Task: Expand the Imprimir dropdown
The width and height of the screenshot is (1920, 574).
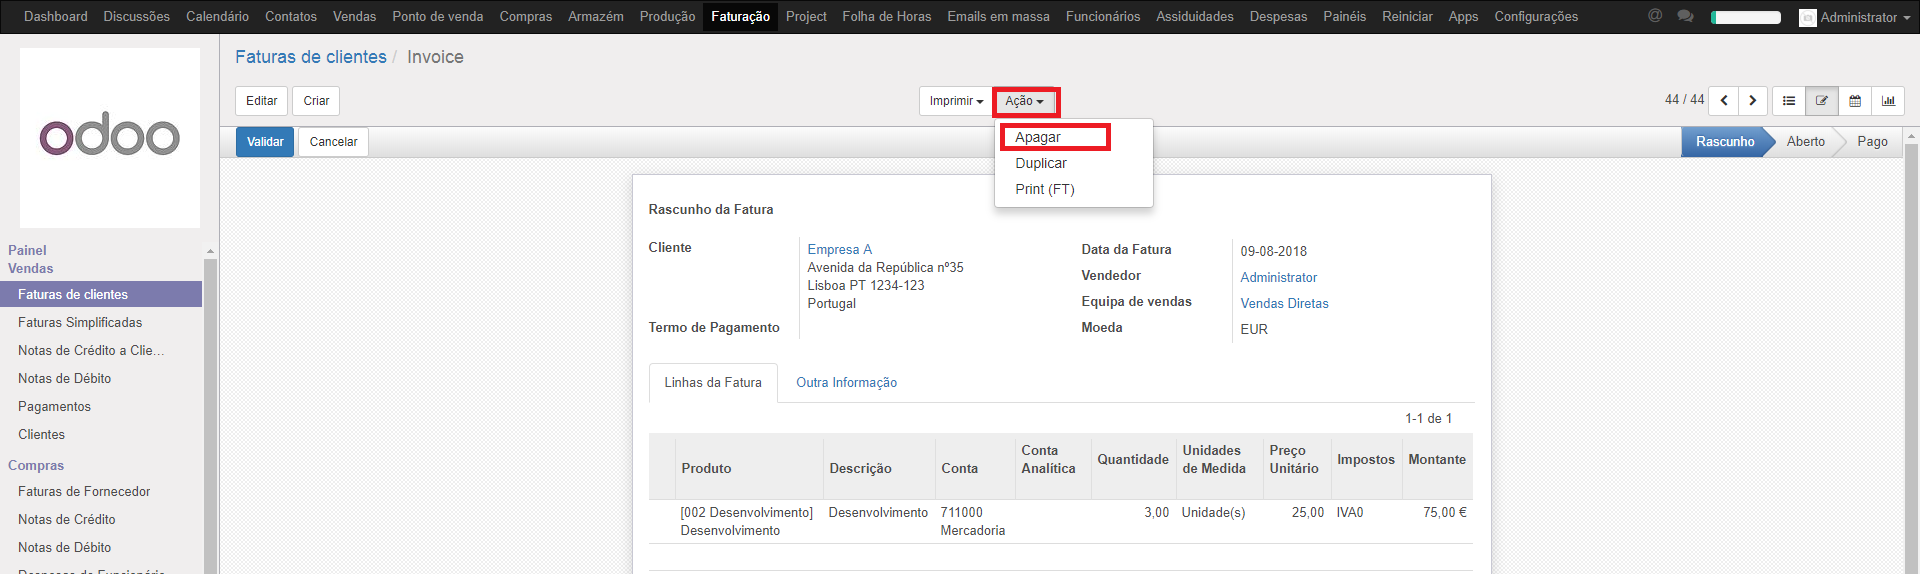Action: click(955, 101)
